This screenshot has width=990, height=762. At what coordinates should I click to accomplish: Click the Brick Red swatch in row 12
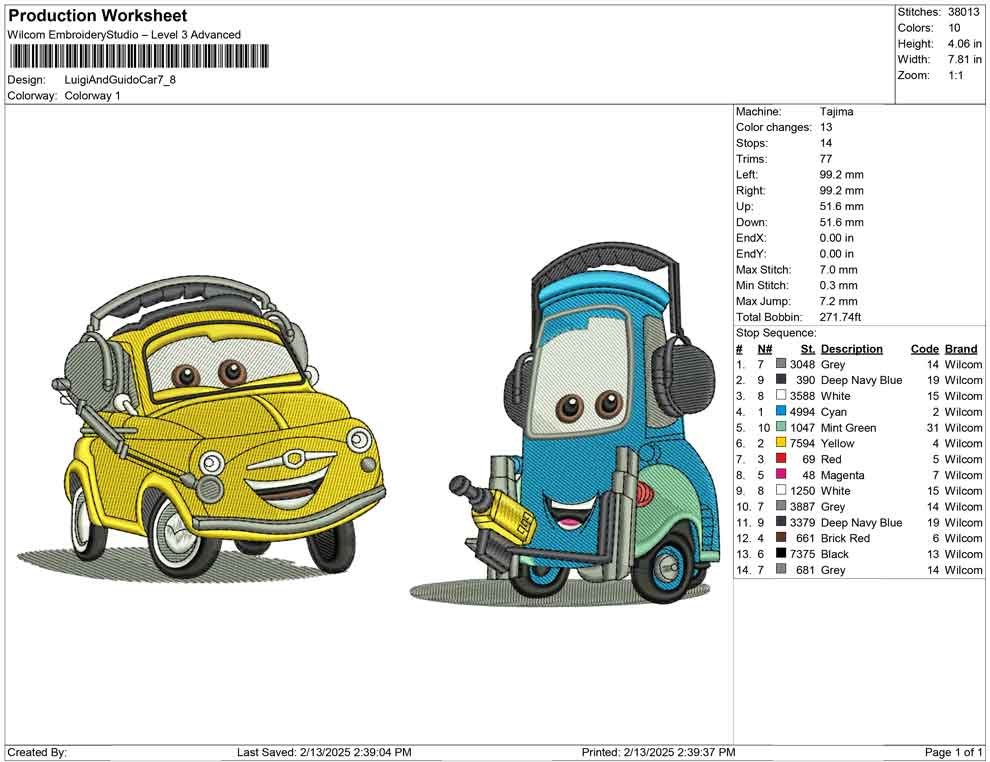pos(781,538)
